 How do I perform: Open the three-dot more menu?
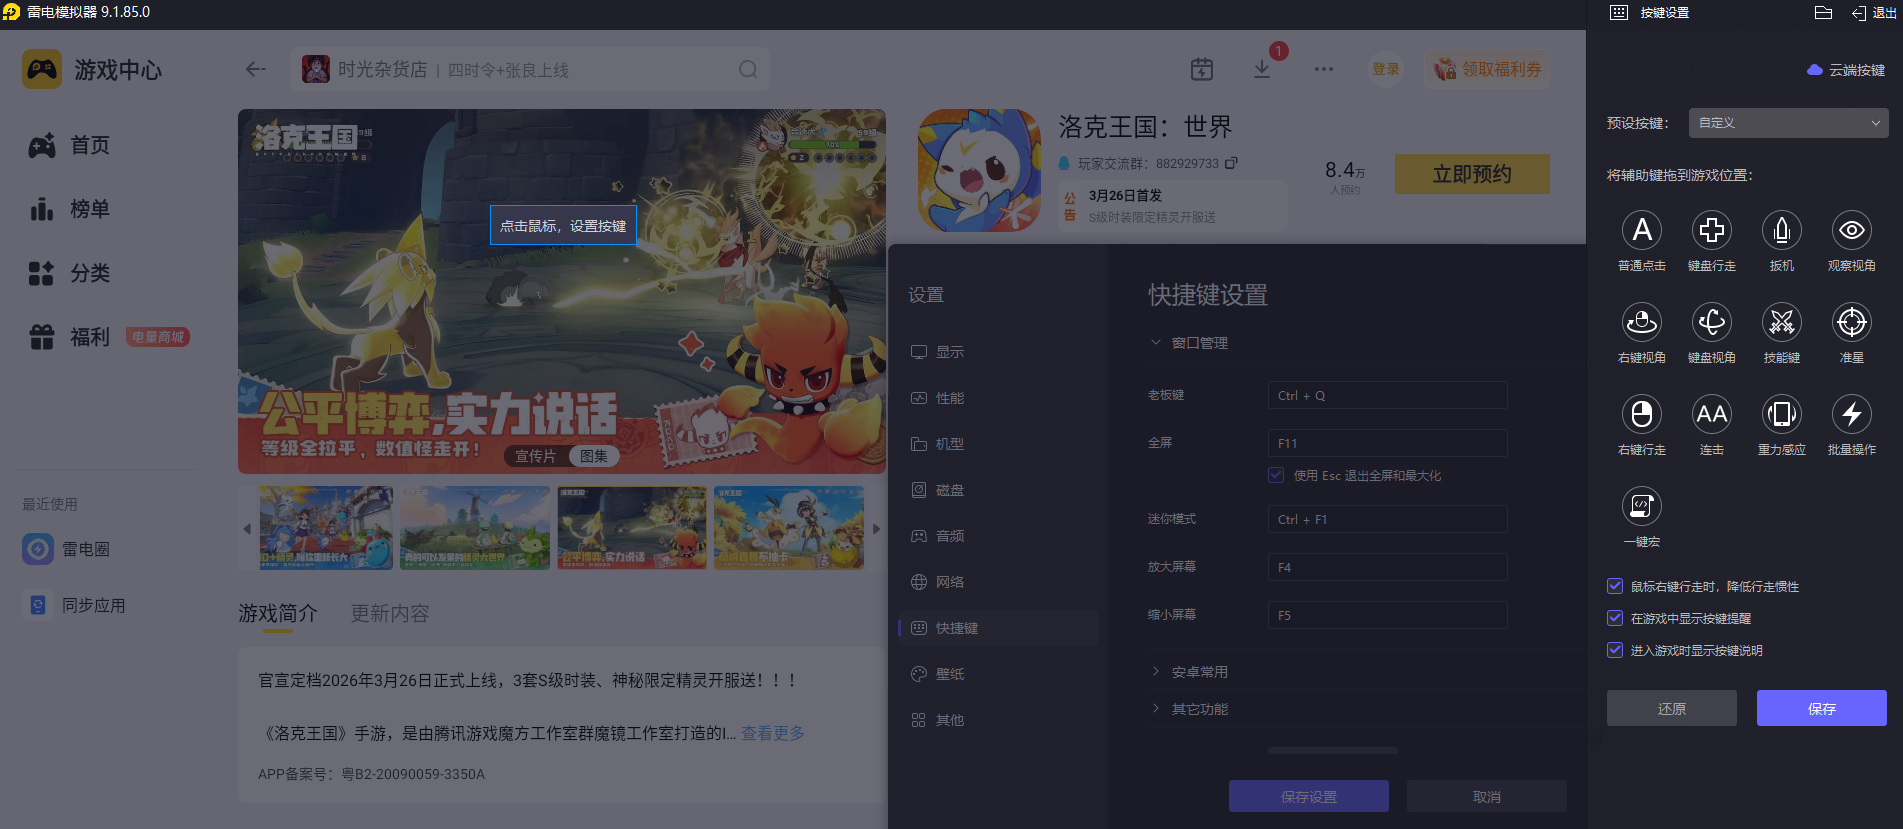tap(1324, 69)
